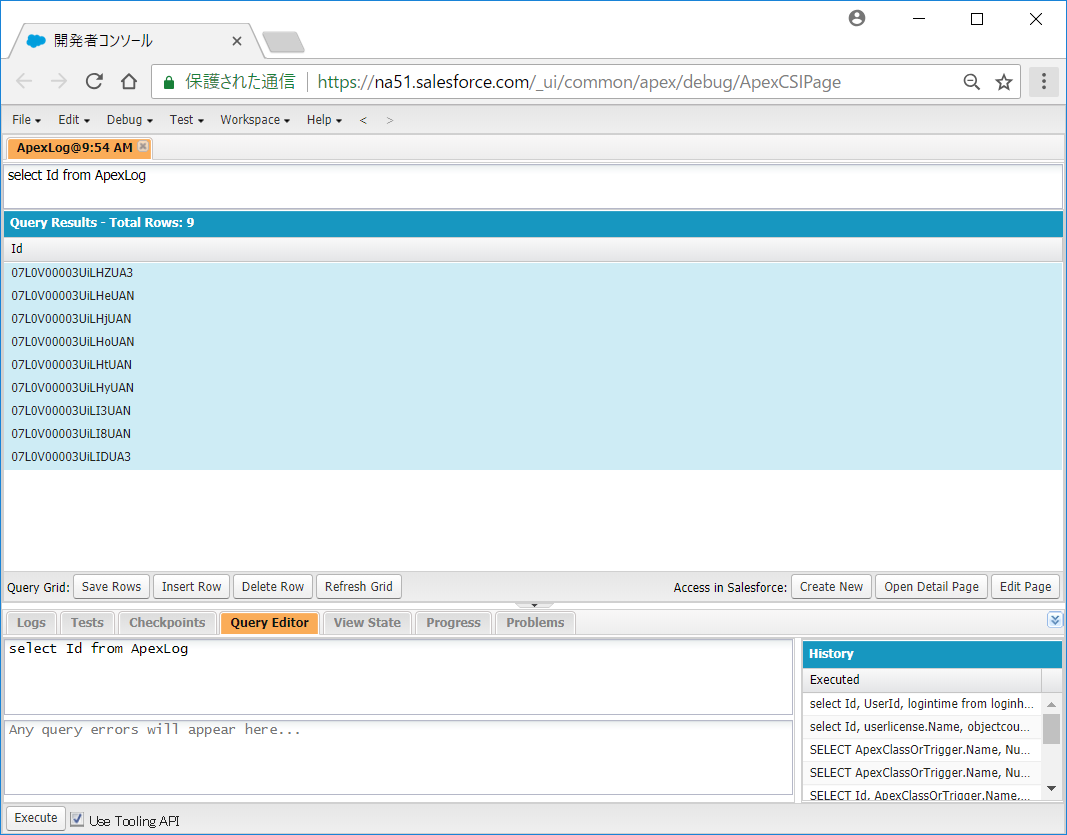The width and height of the screenshot is (1067, 835).
Task: Open history query 'select Id, userlicense.Name'
Action: coord(922,727)
